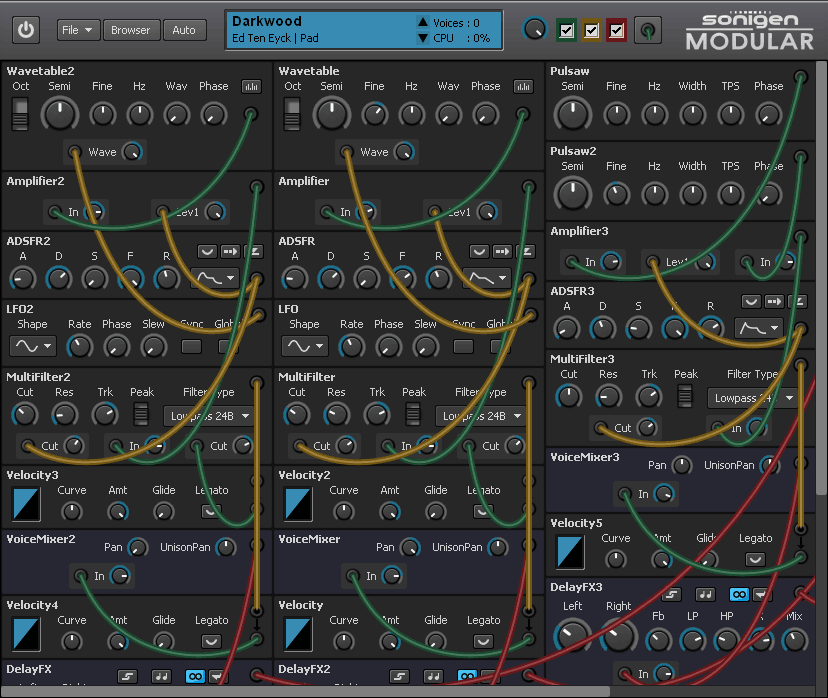Open the Lowpass 24B dropdown in MultiFilter3
This screenshot has width=828, height=698.
click(752, 397)
